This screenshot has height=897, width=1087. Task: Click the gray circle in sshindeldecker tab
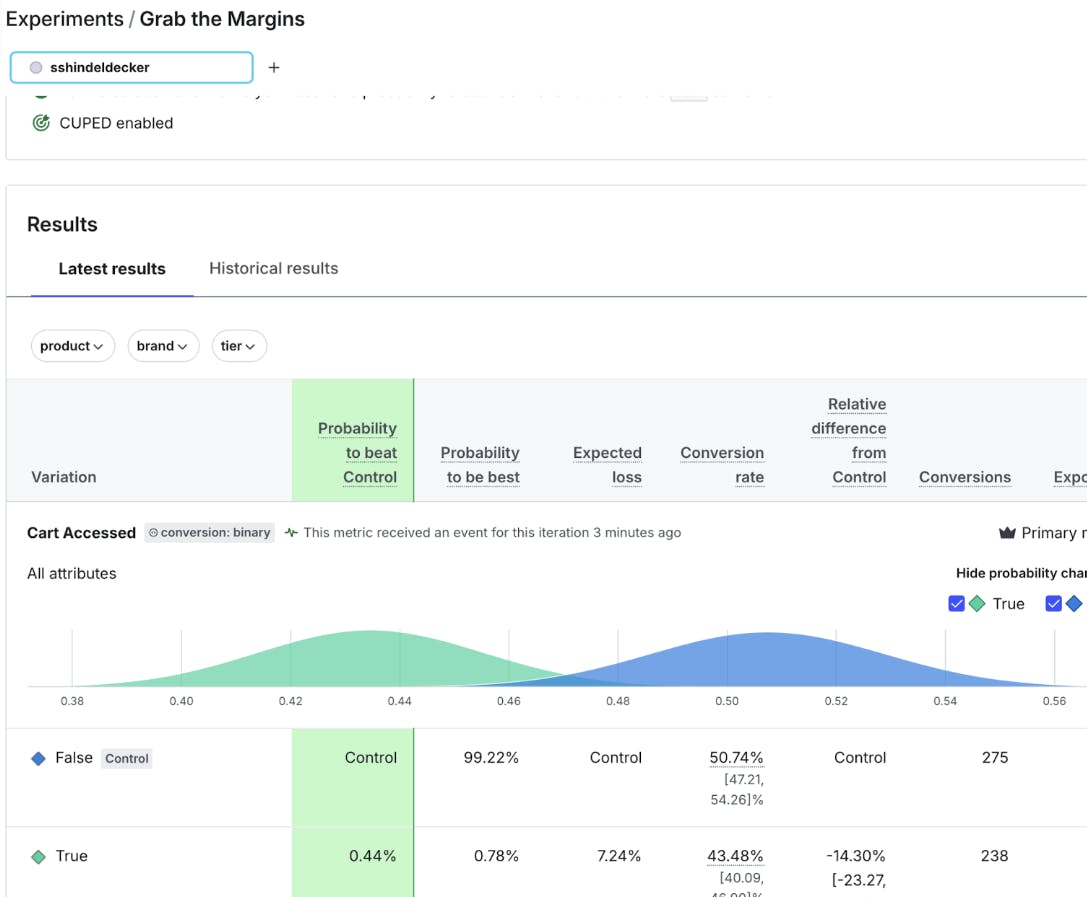point(36,68)
